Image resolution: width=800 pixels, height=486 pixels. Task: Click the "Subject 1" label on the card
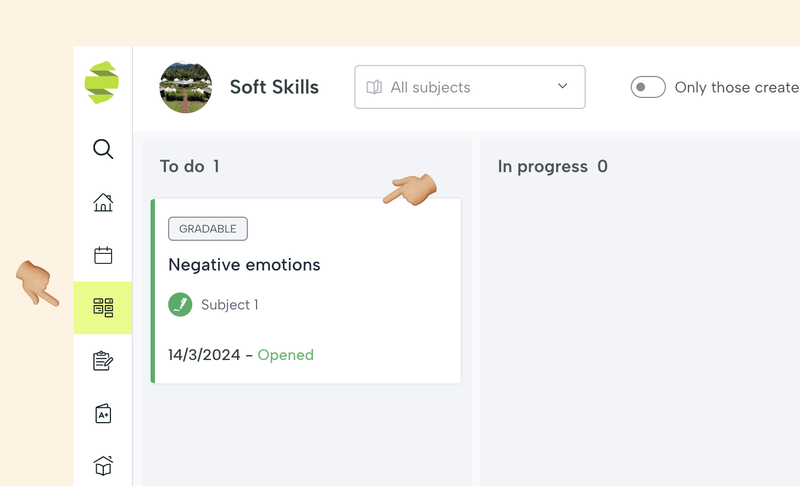(229, 305)
